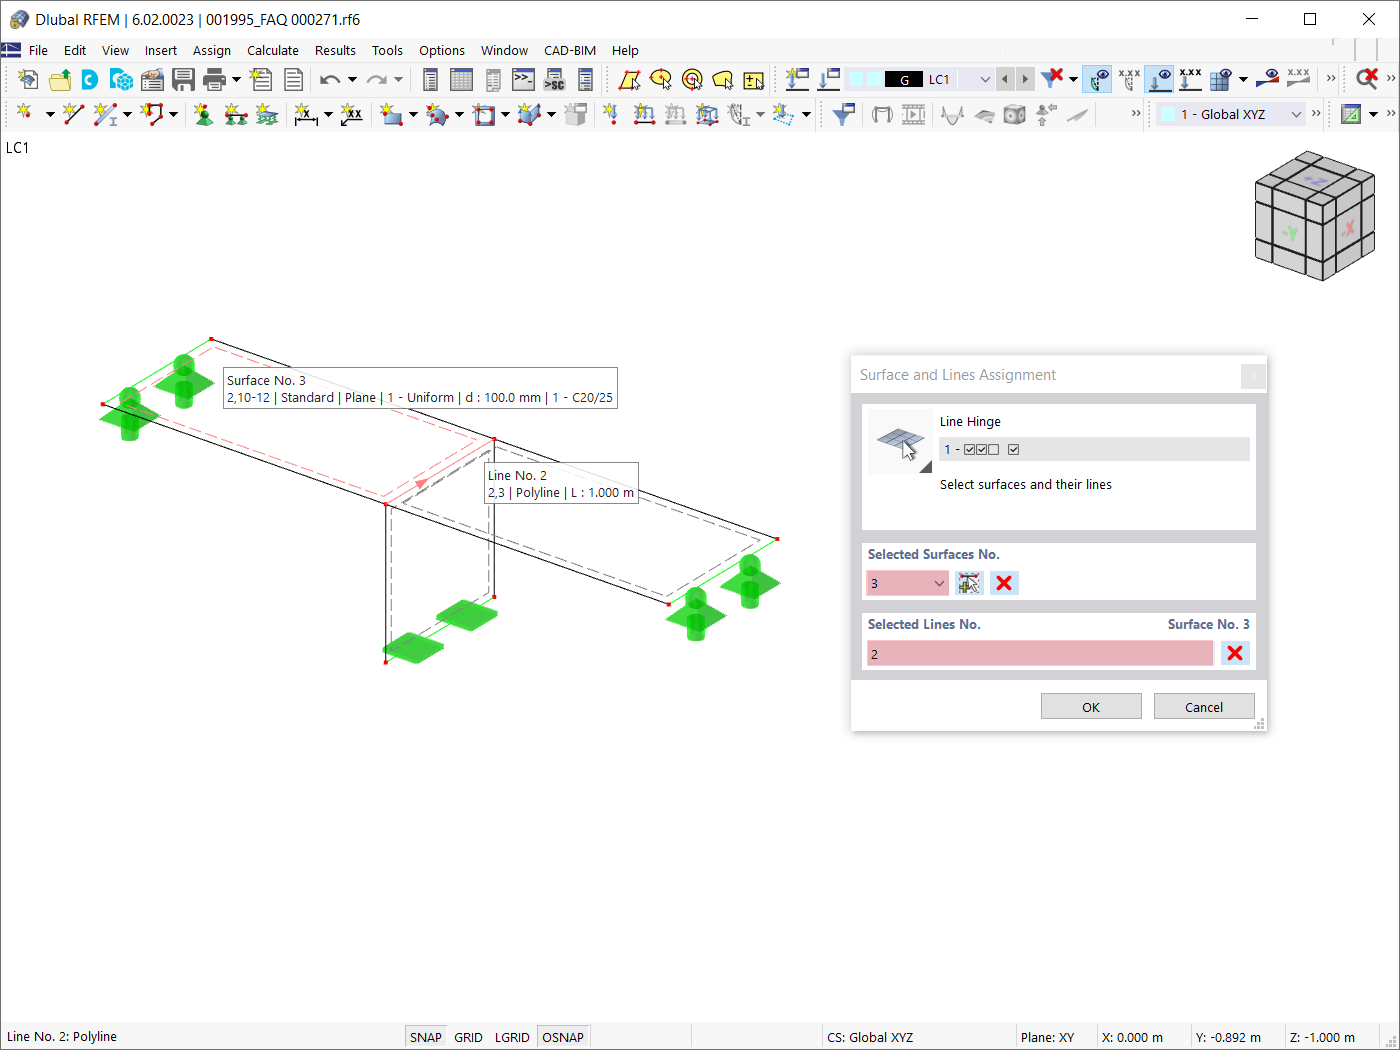1400x1050 pixels.
Task: Click the cyan swatch beside Global XYZ
Action: point(1168,114)
